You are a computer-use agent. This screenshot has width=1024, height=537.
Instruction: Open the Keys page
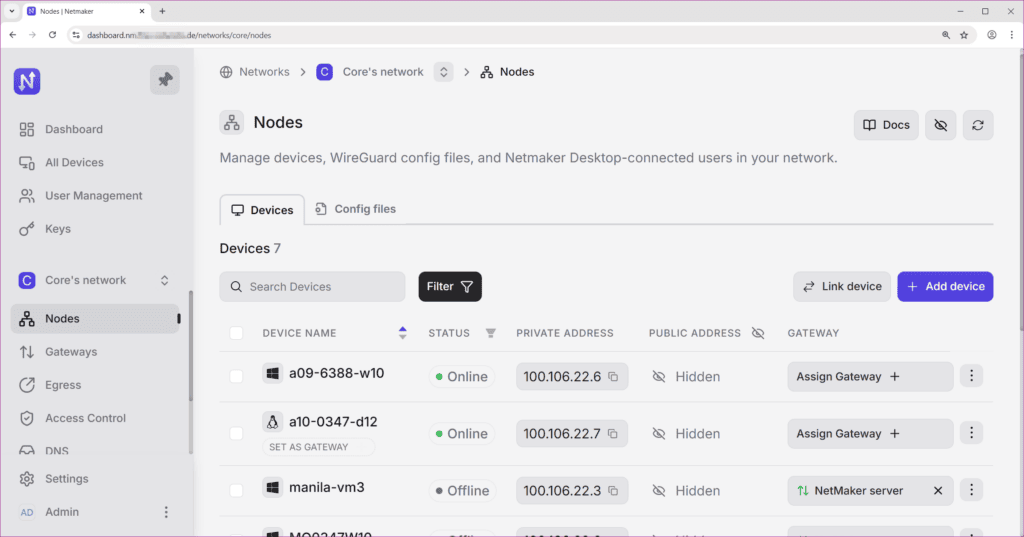pos(44,229)
